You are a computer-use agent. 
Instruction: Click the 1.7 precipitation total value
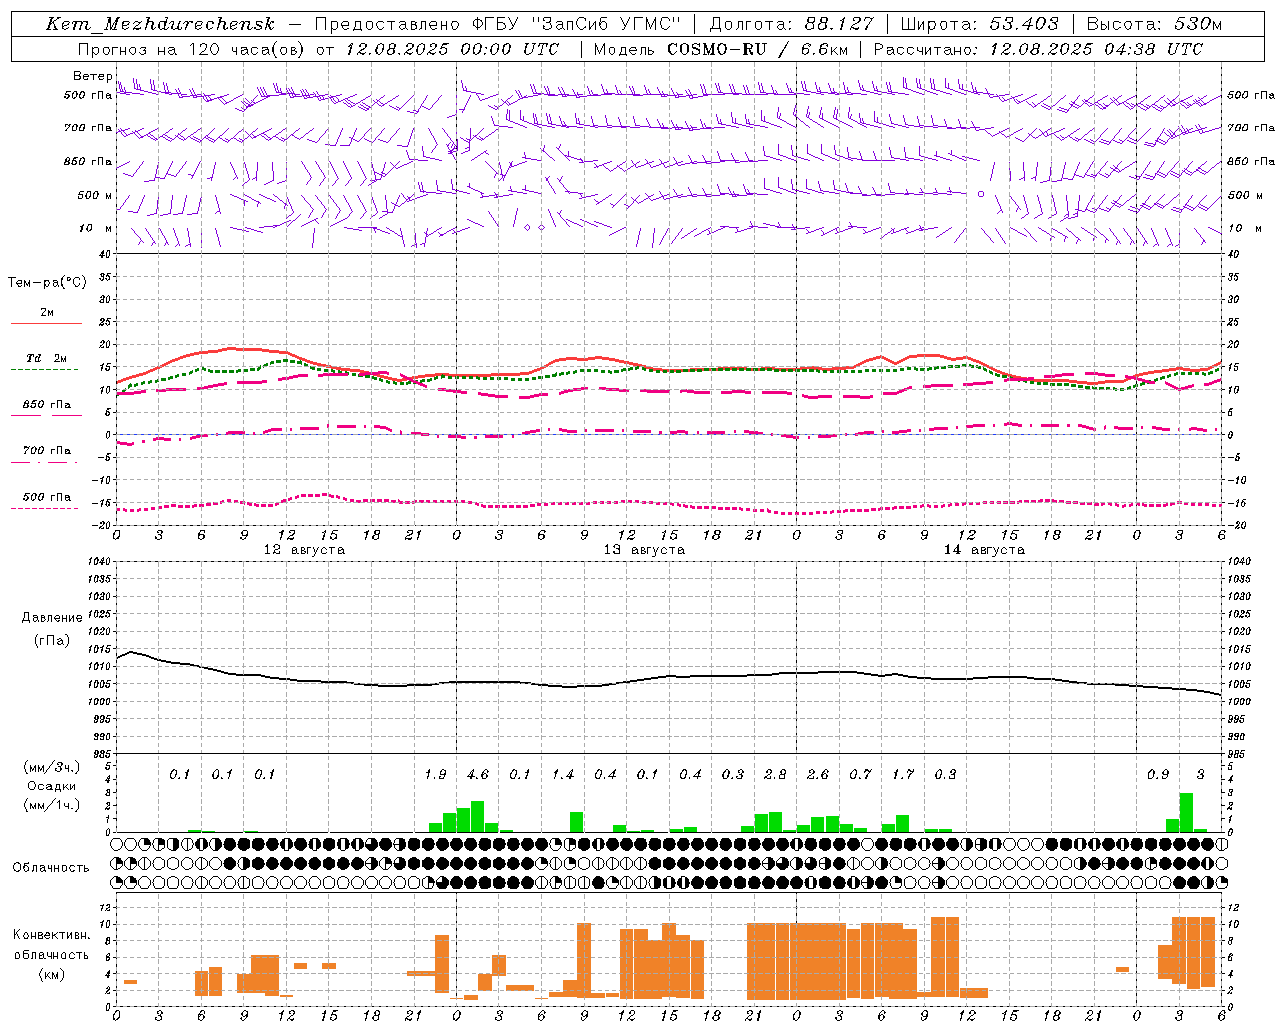point(903,774)
